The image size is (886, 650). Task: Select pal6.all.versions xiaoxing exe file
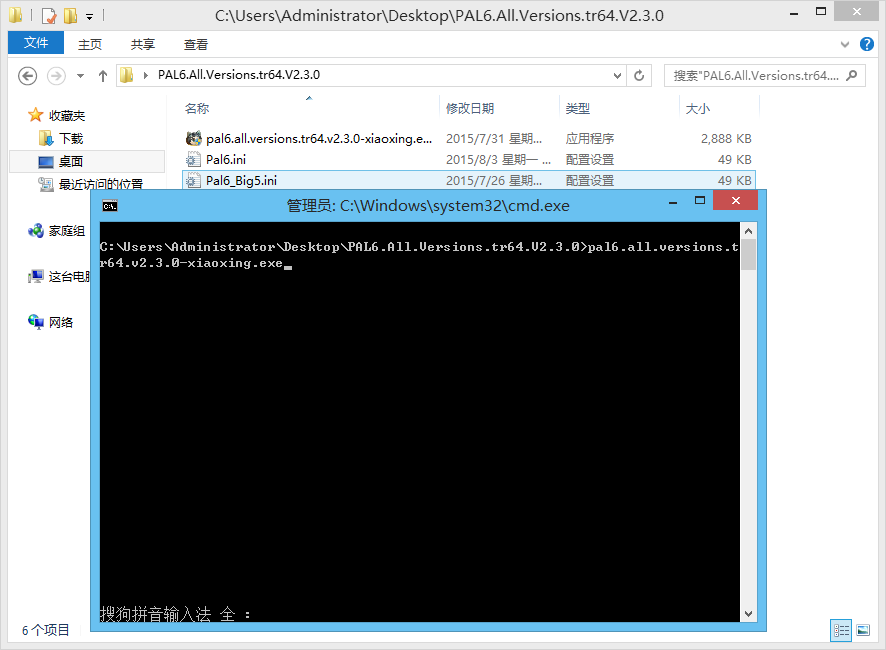(x=319, y=138)
